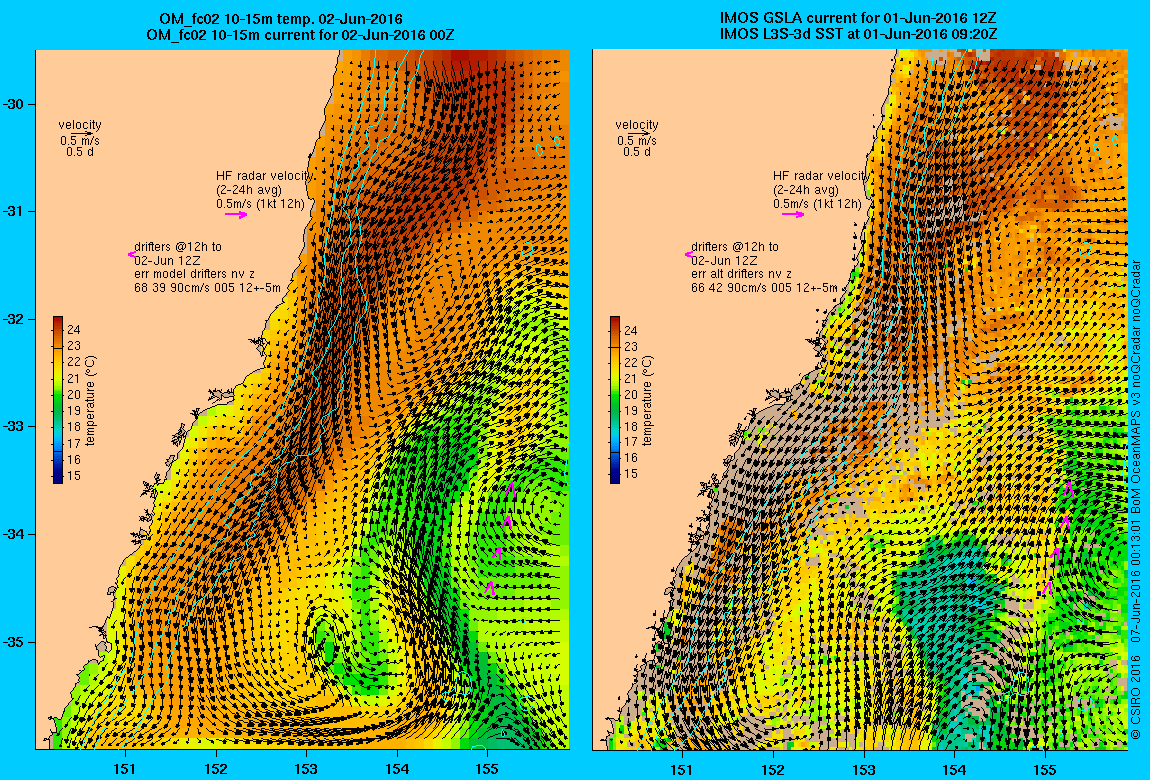This screenshot has width=1150, height=780.
Task: Click "0.5 d" under velocity in right map
Action: (637, 152)
